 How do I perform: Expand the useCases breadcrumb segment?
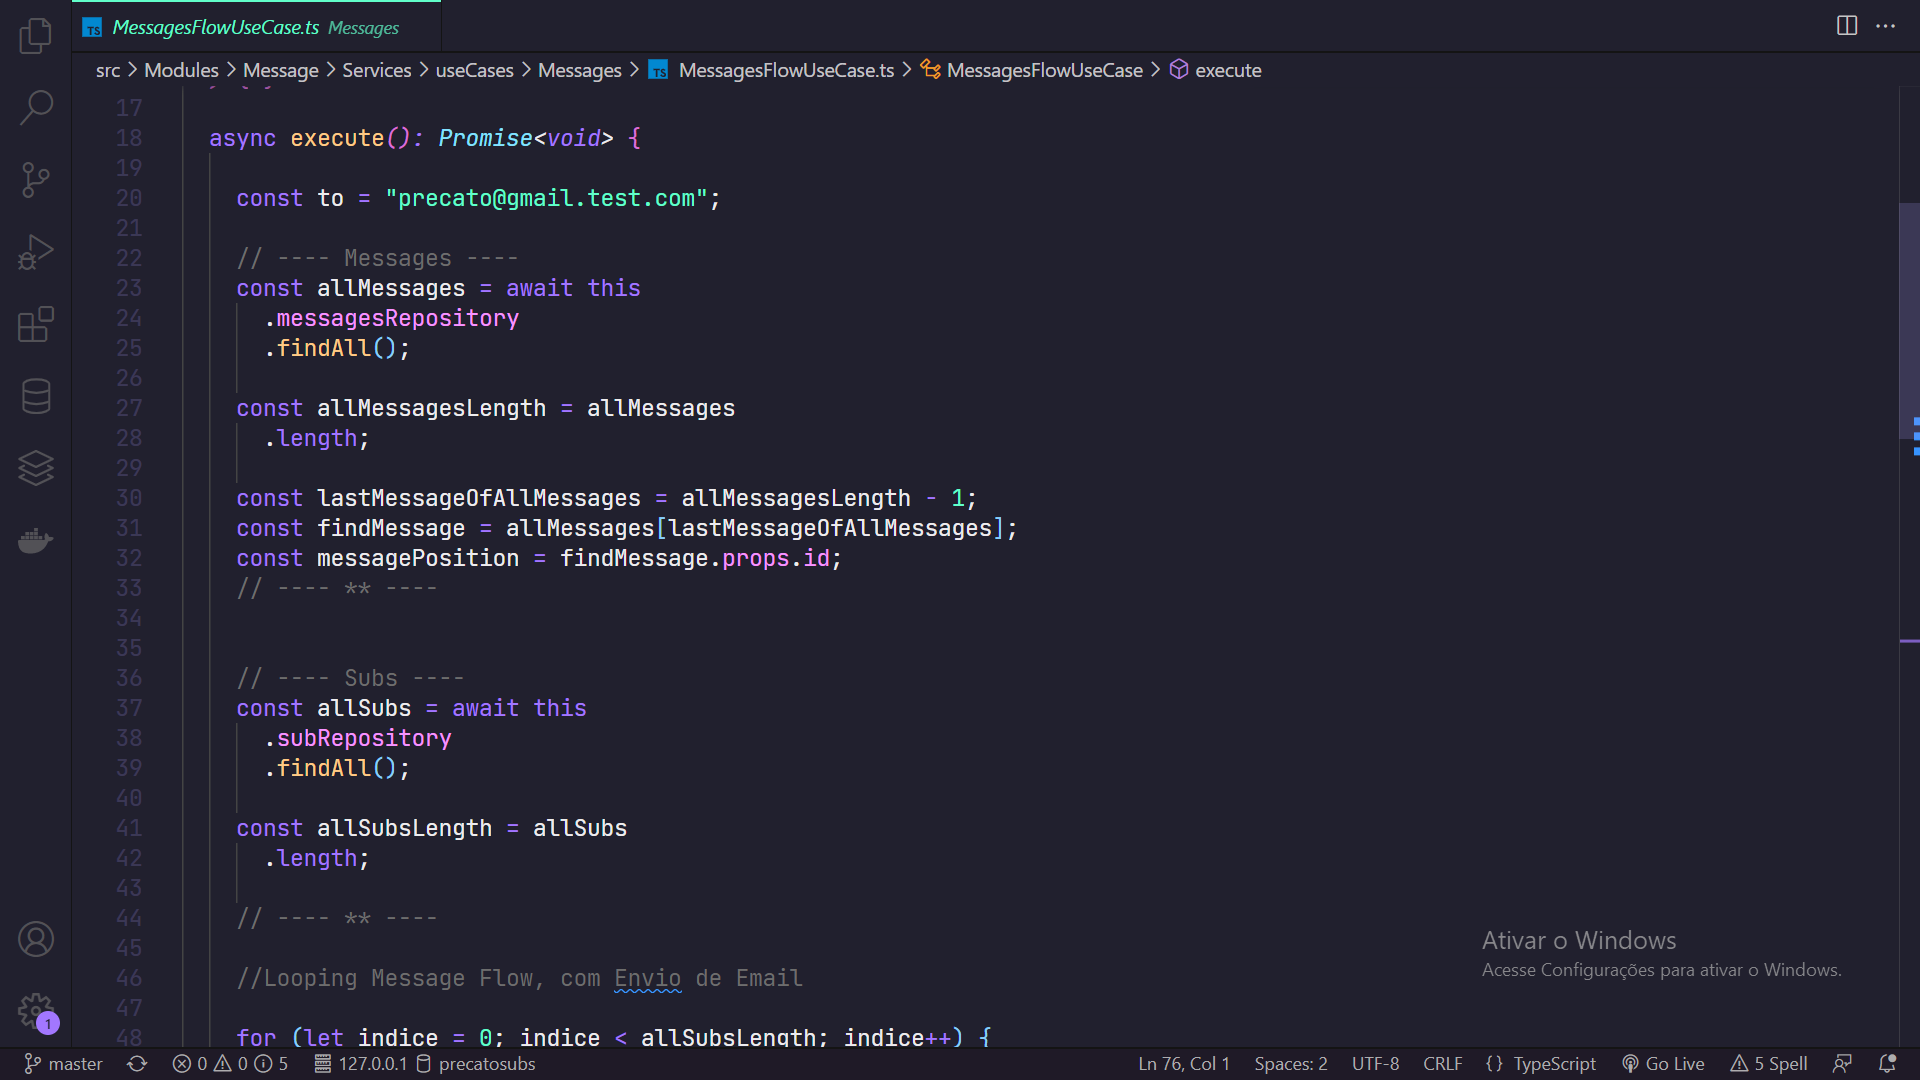coord(474,70)
